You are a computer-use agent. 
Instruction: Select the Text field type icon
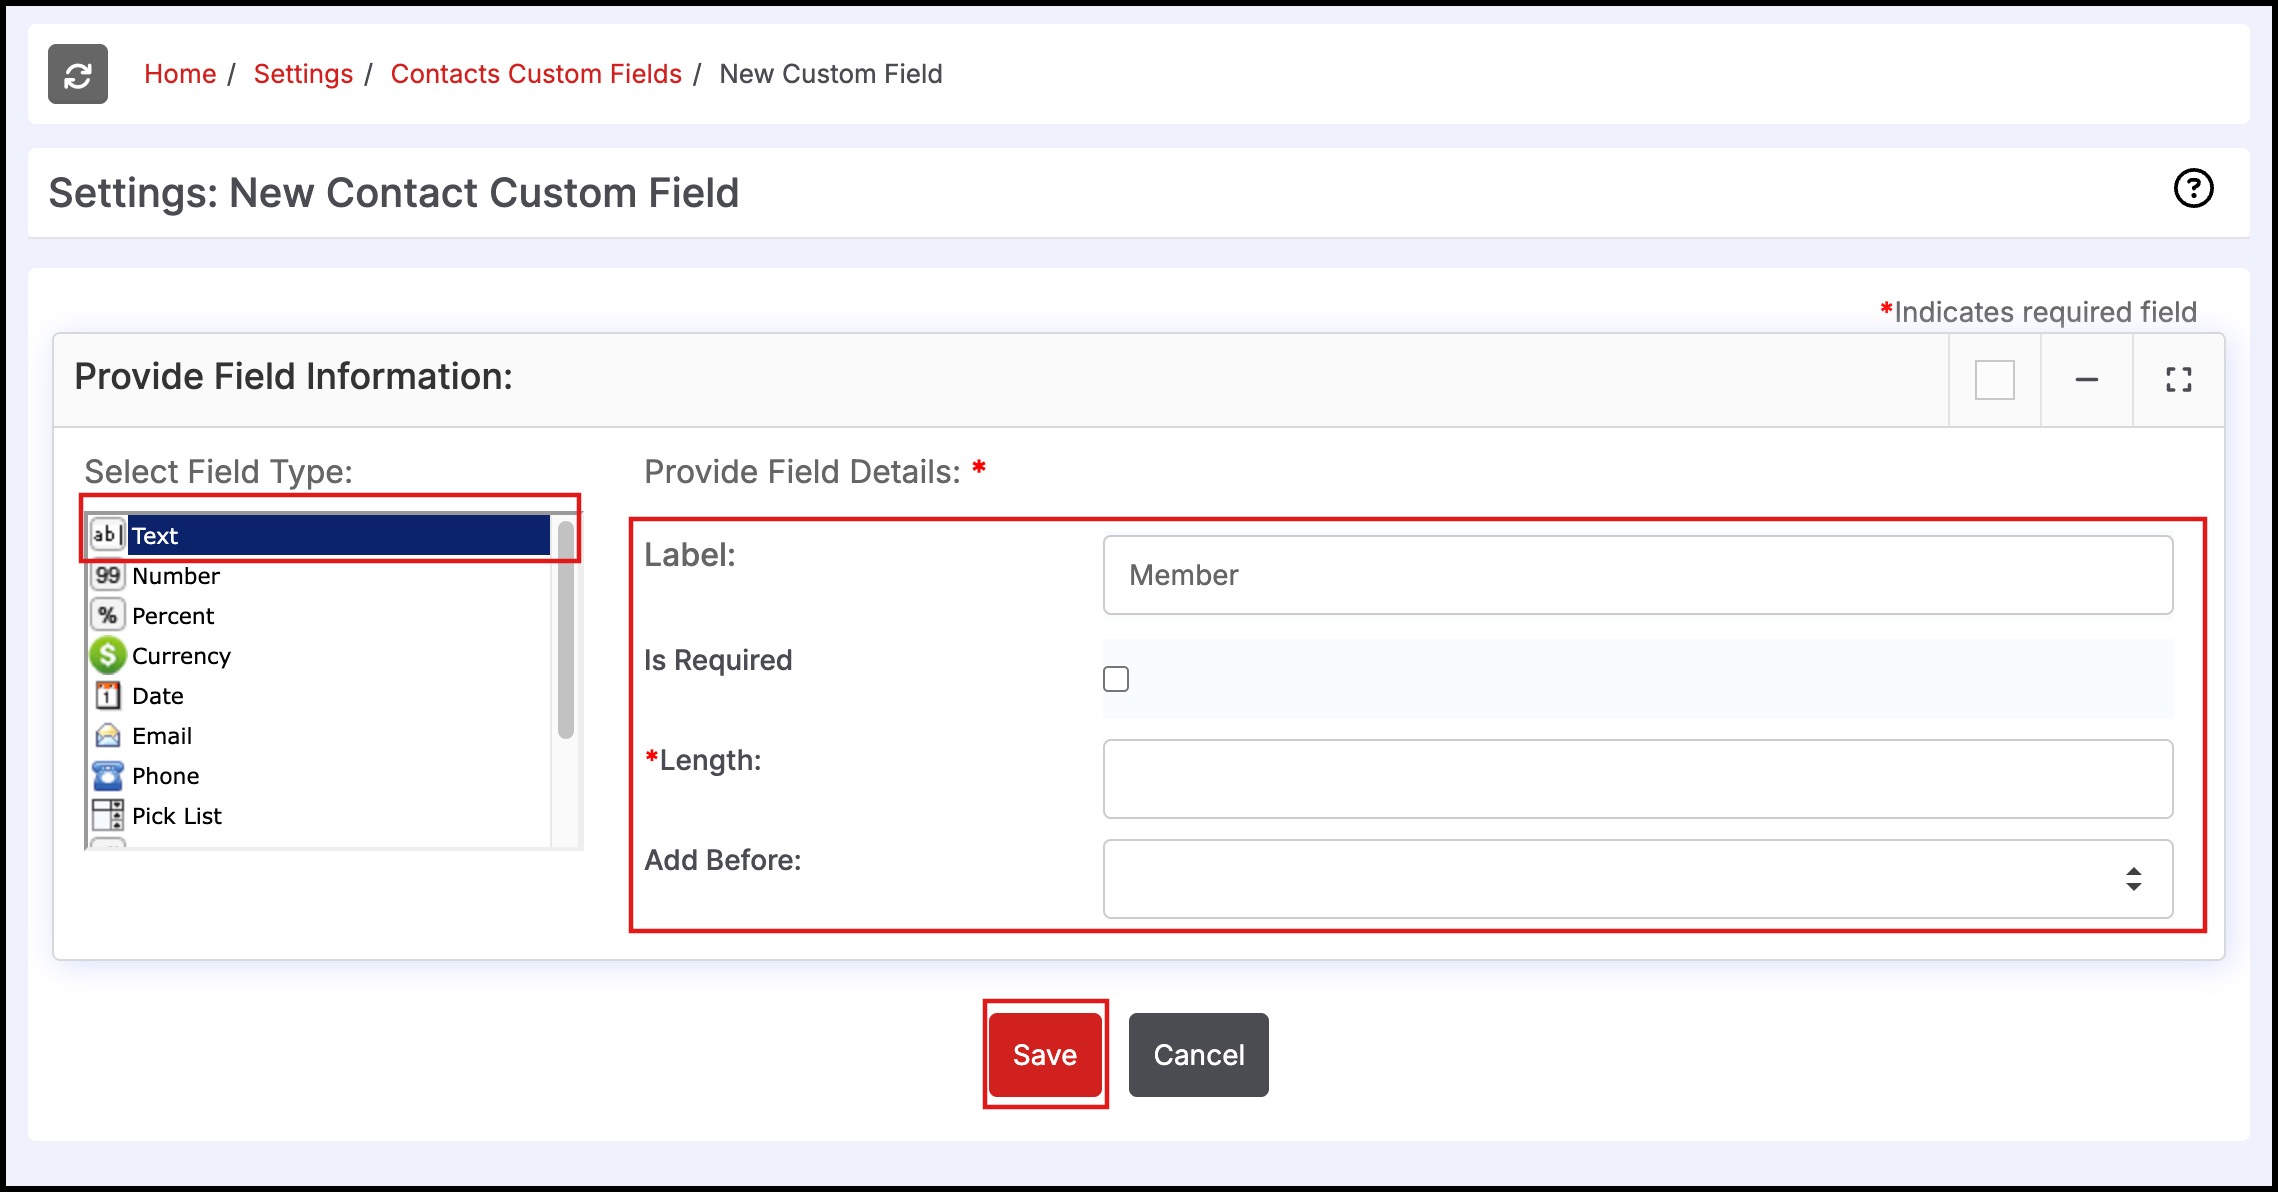(107, 535)
